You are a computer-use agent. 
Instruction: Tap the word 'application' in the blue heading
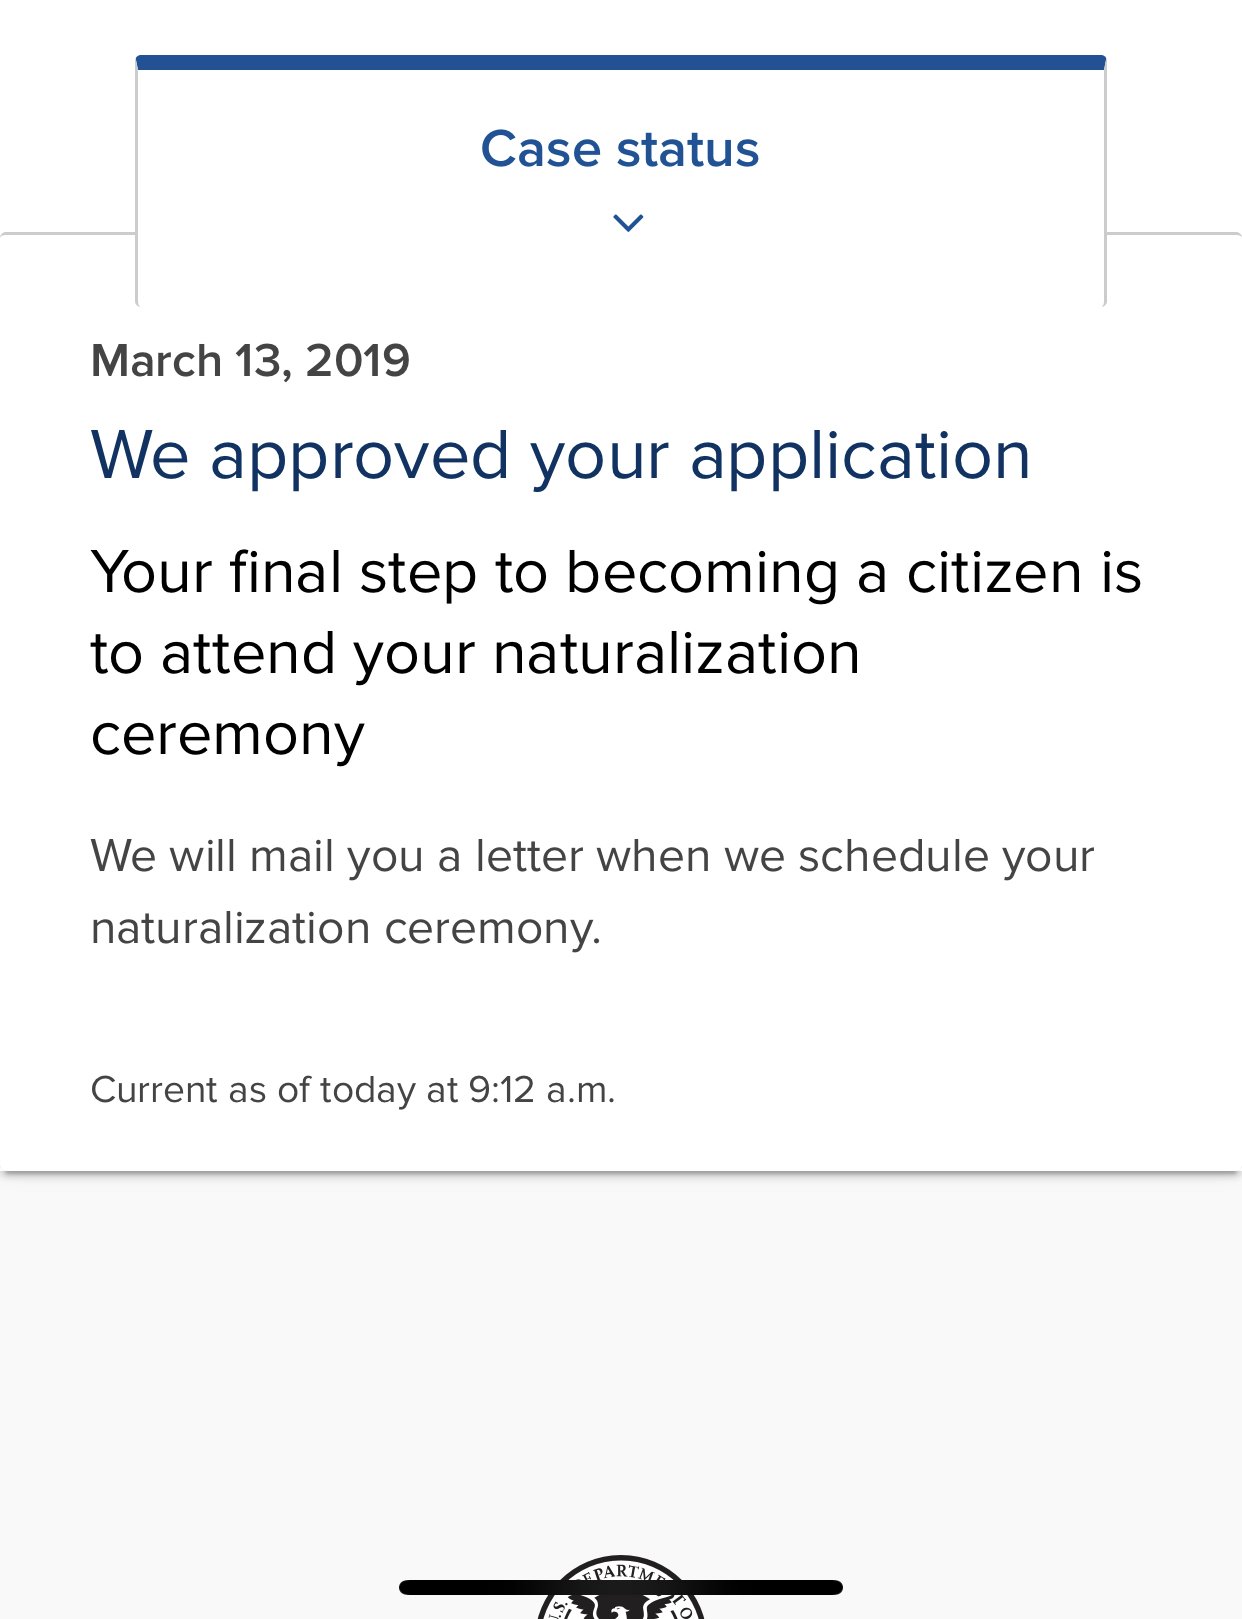tap(860, 457)
